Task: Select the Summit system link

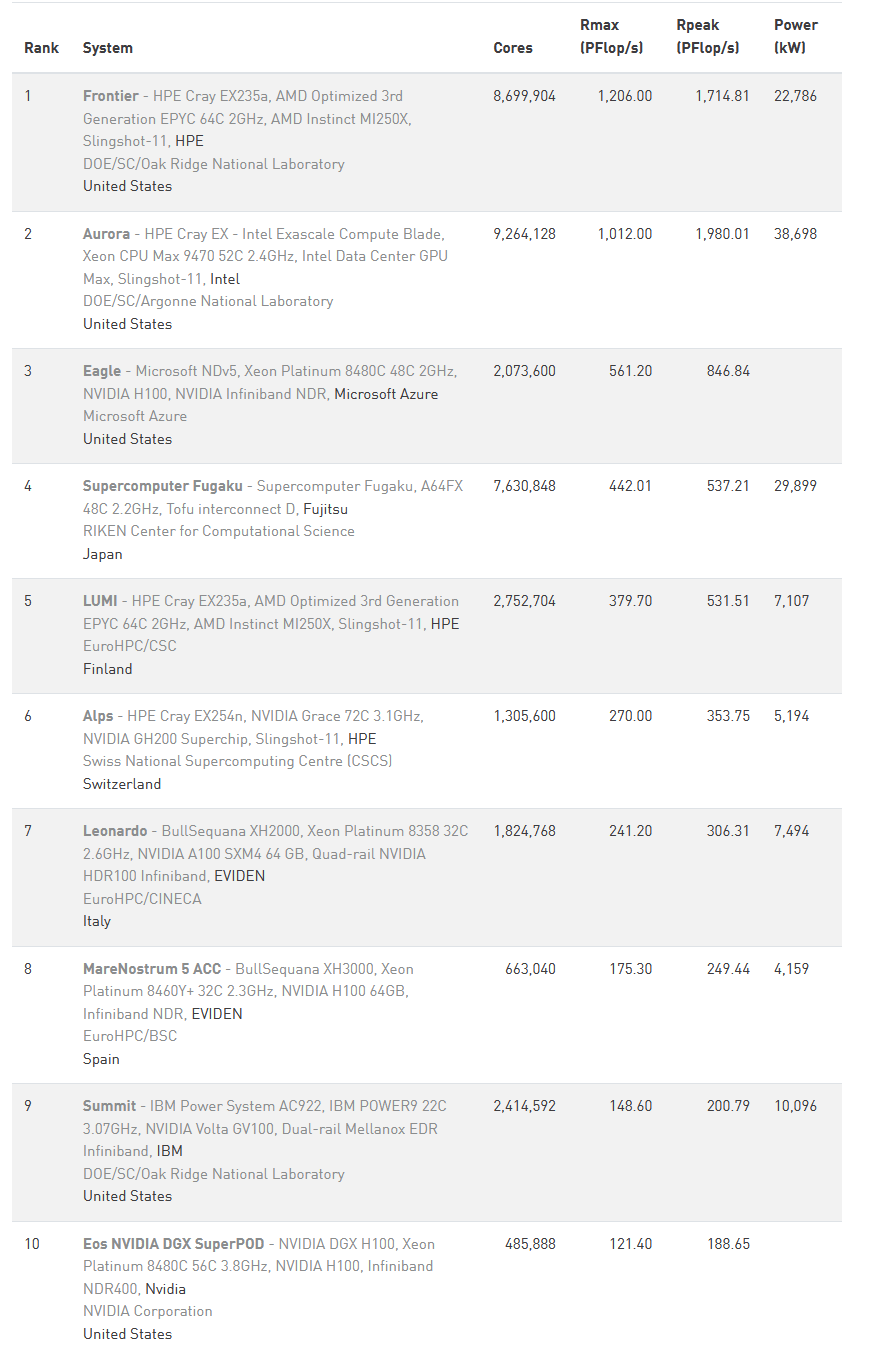Action: coord(110,1106)
